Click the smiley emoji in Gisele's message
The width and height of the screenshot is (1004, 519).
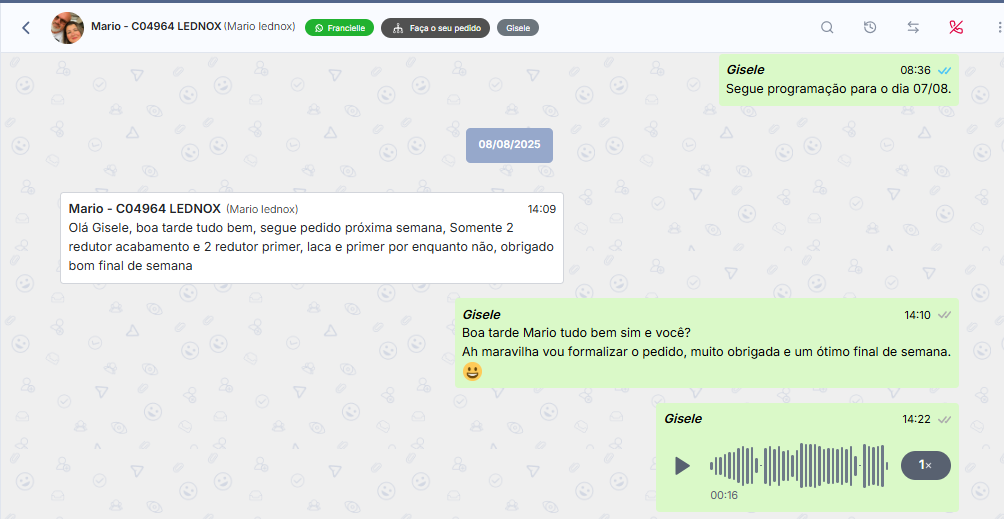[472, 372]
